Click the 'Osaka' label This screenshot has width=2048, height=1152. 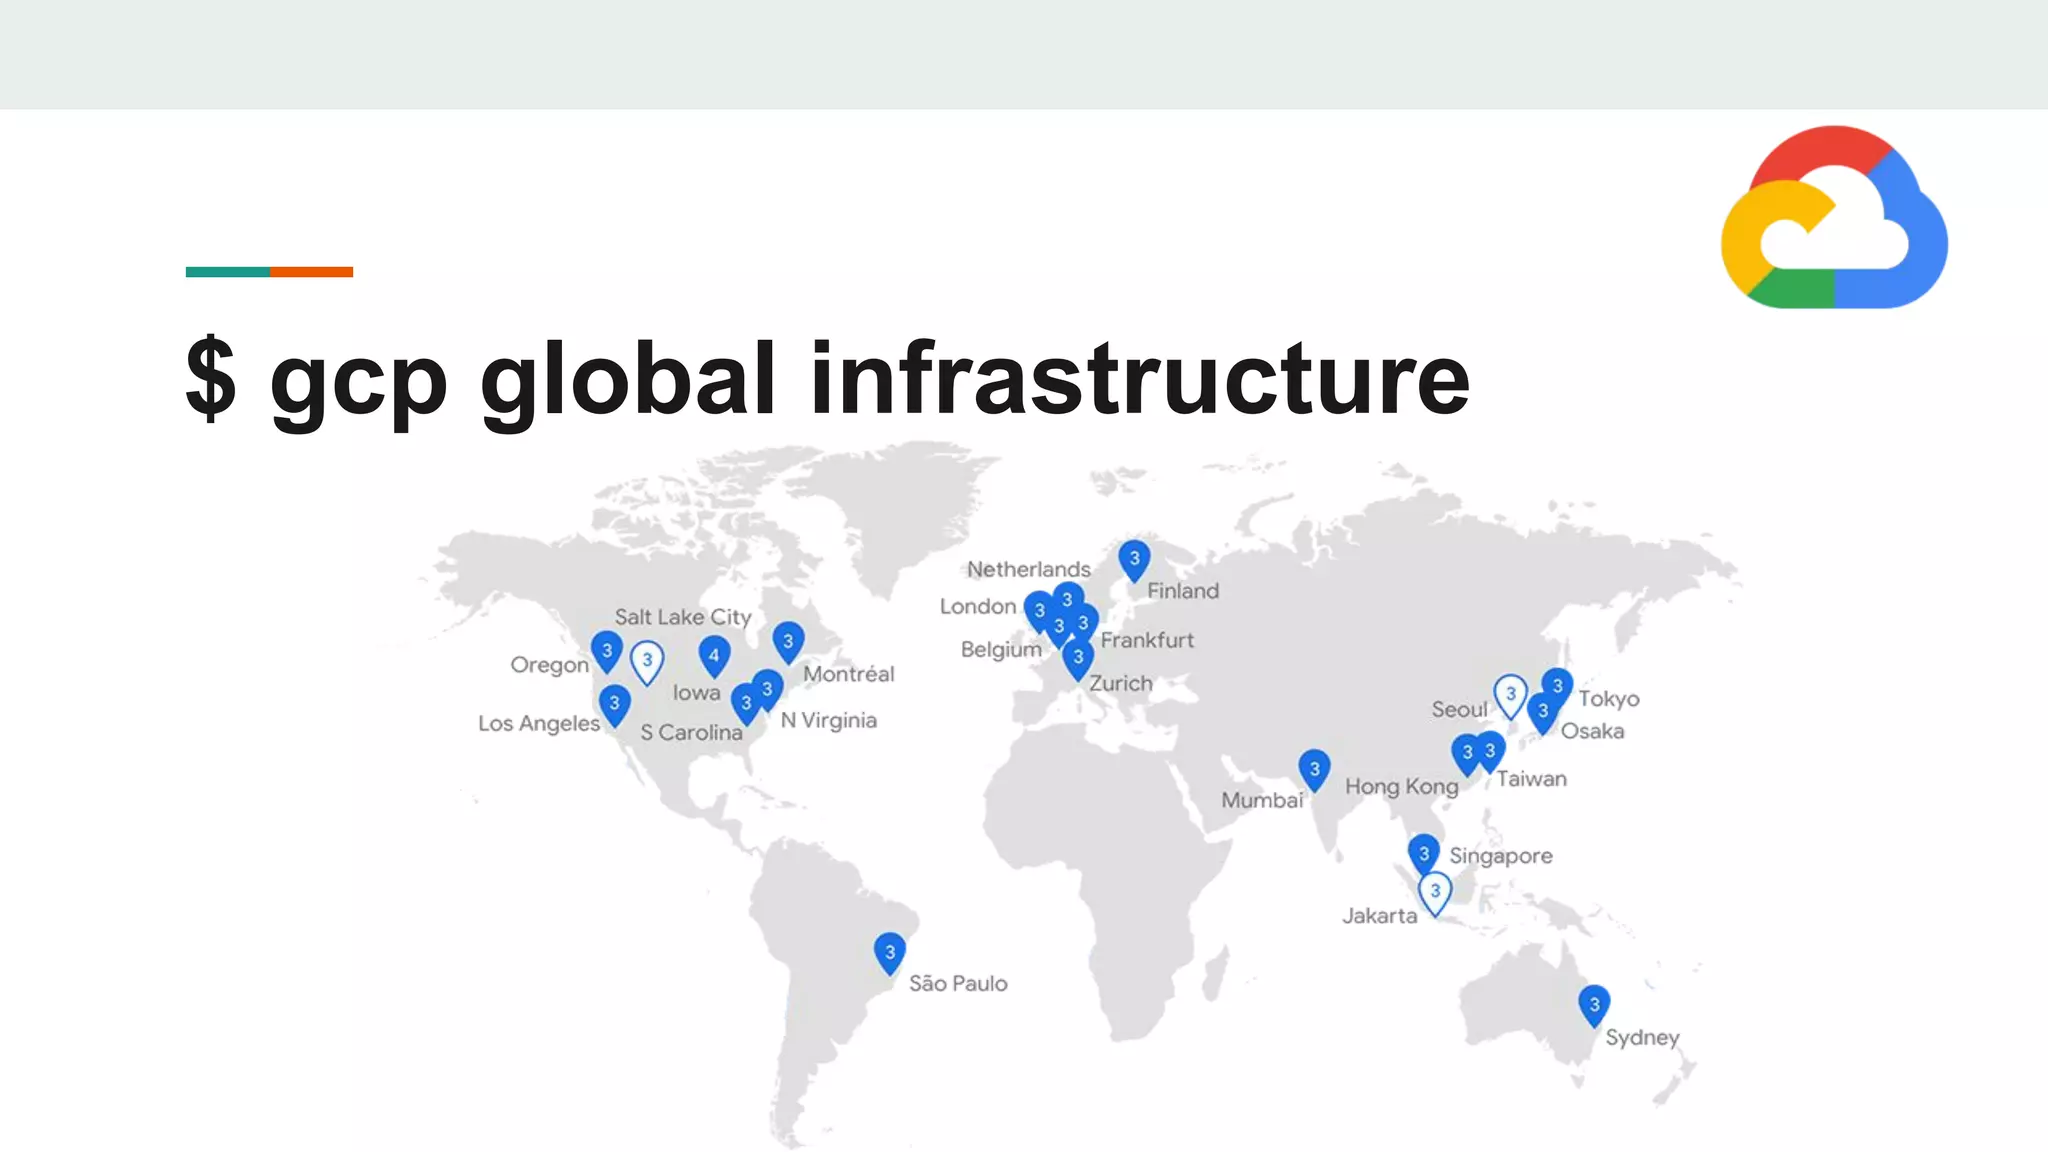[x=1593, y=732]
